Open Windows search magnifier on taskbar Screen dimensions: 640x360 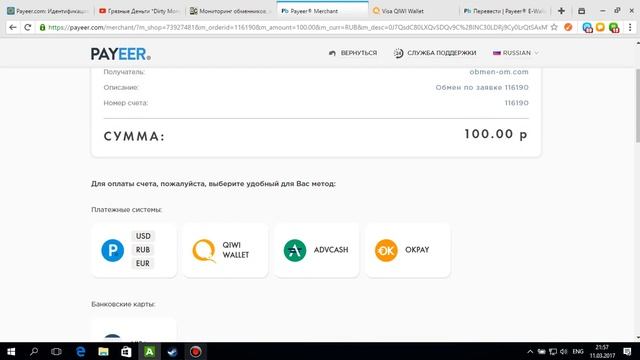point(34,351)
